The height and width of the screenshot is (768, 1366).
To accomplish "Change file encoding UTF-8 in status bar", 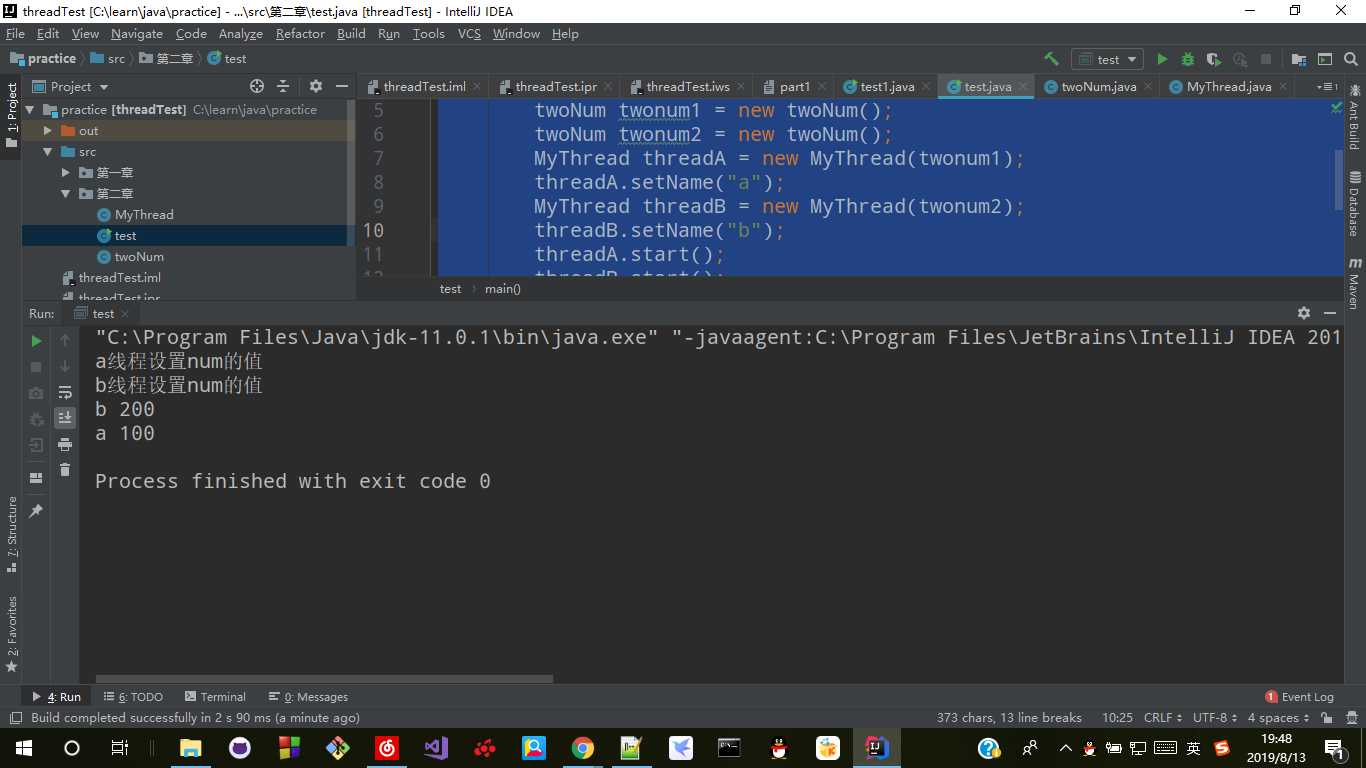I will [1215, 718].
